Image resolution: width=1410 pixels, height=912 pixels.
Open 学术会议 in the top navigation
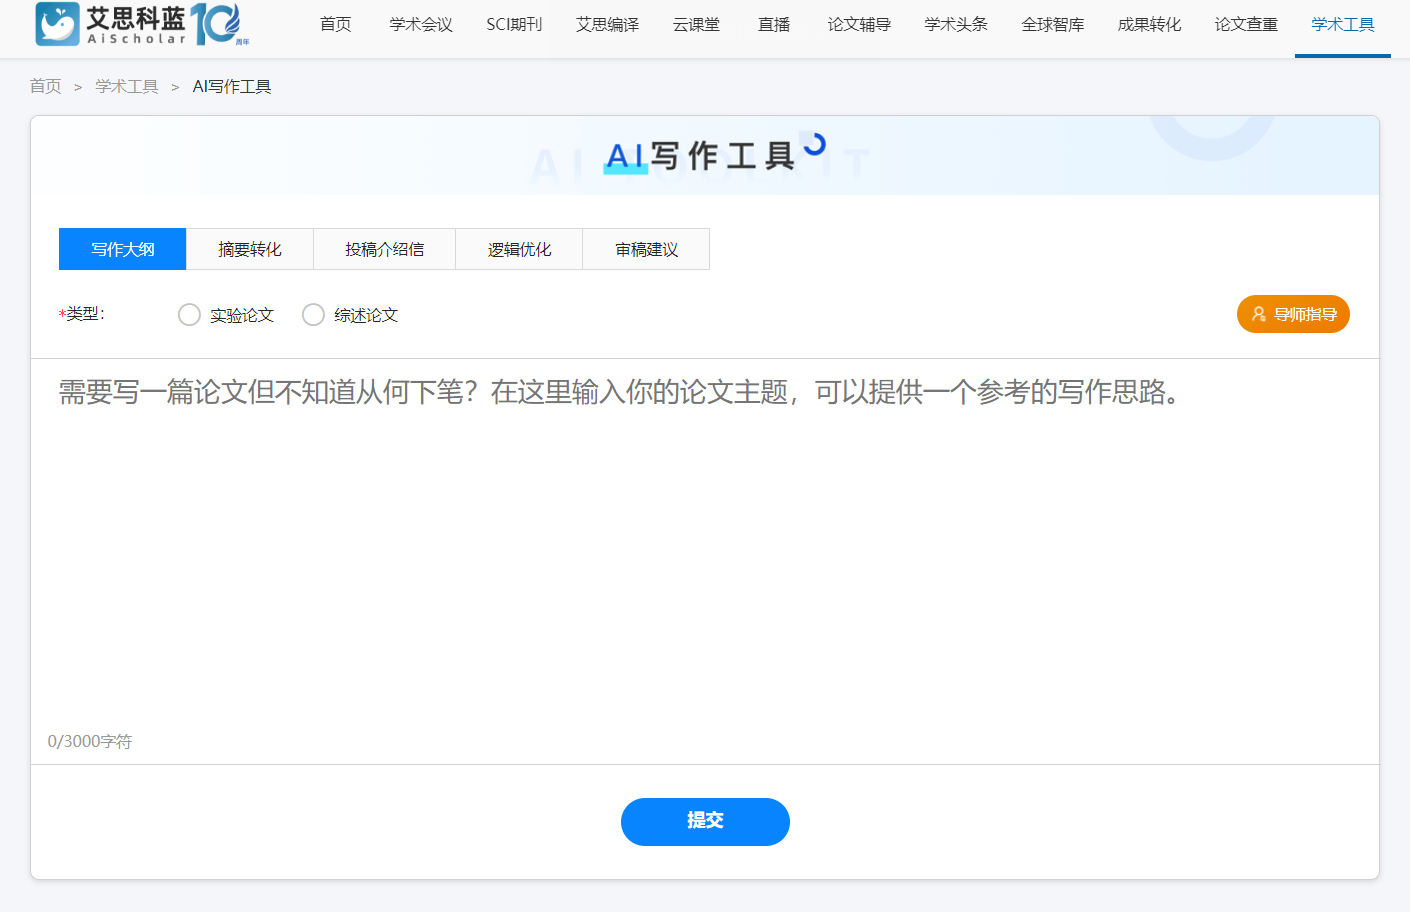click(421, 24)
